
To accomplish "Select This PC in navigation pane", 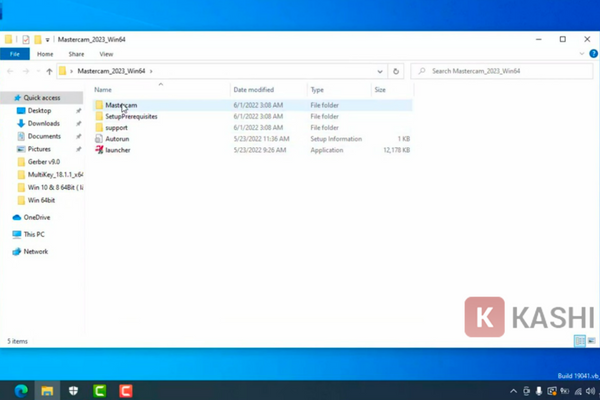I will click(35, 234).
